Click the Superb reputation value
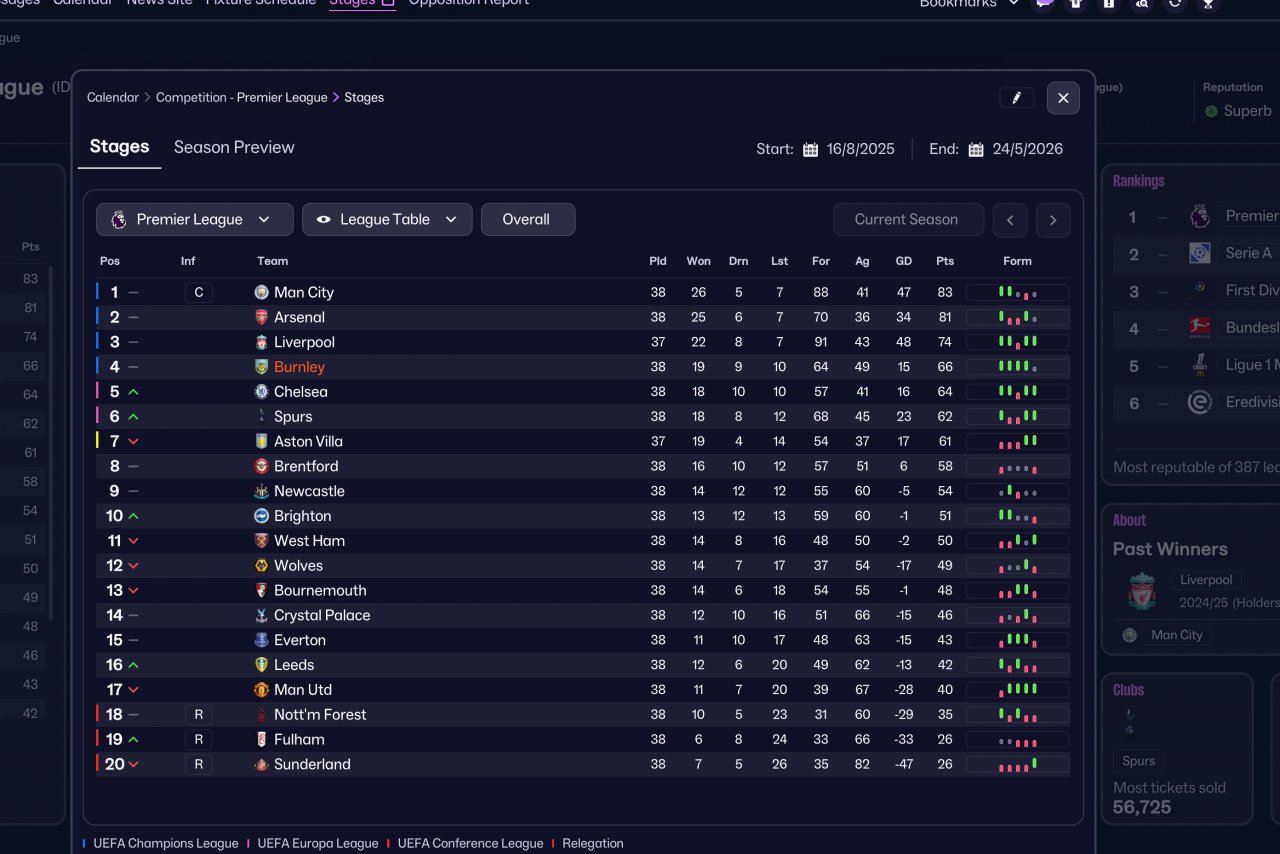Viewport: 1280px width, 854px height. pyautogui.click(x=1248, y=111)
